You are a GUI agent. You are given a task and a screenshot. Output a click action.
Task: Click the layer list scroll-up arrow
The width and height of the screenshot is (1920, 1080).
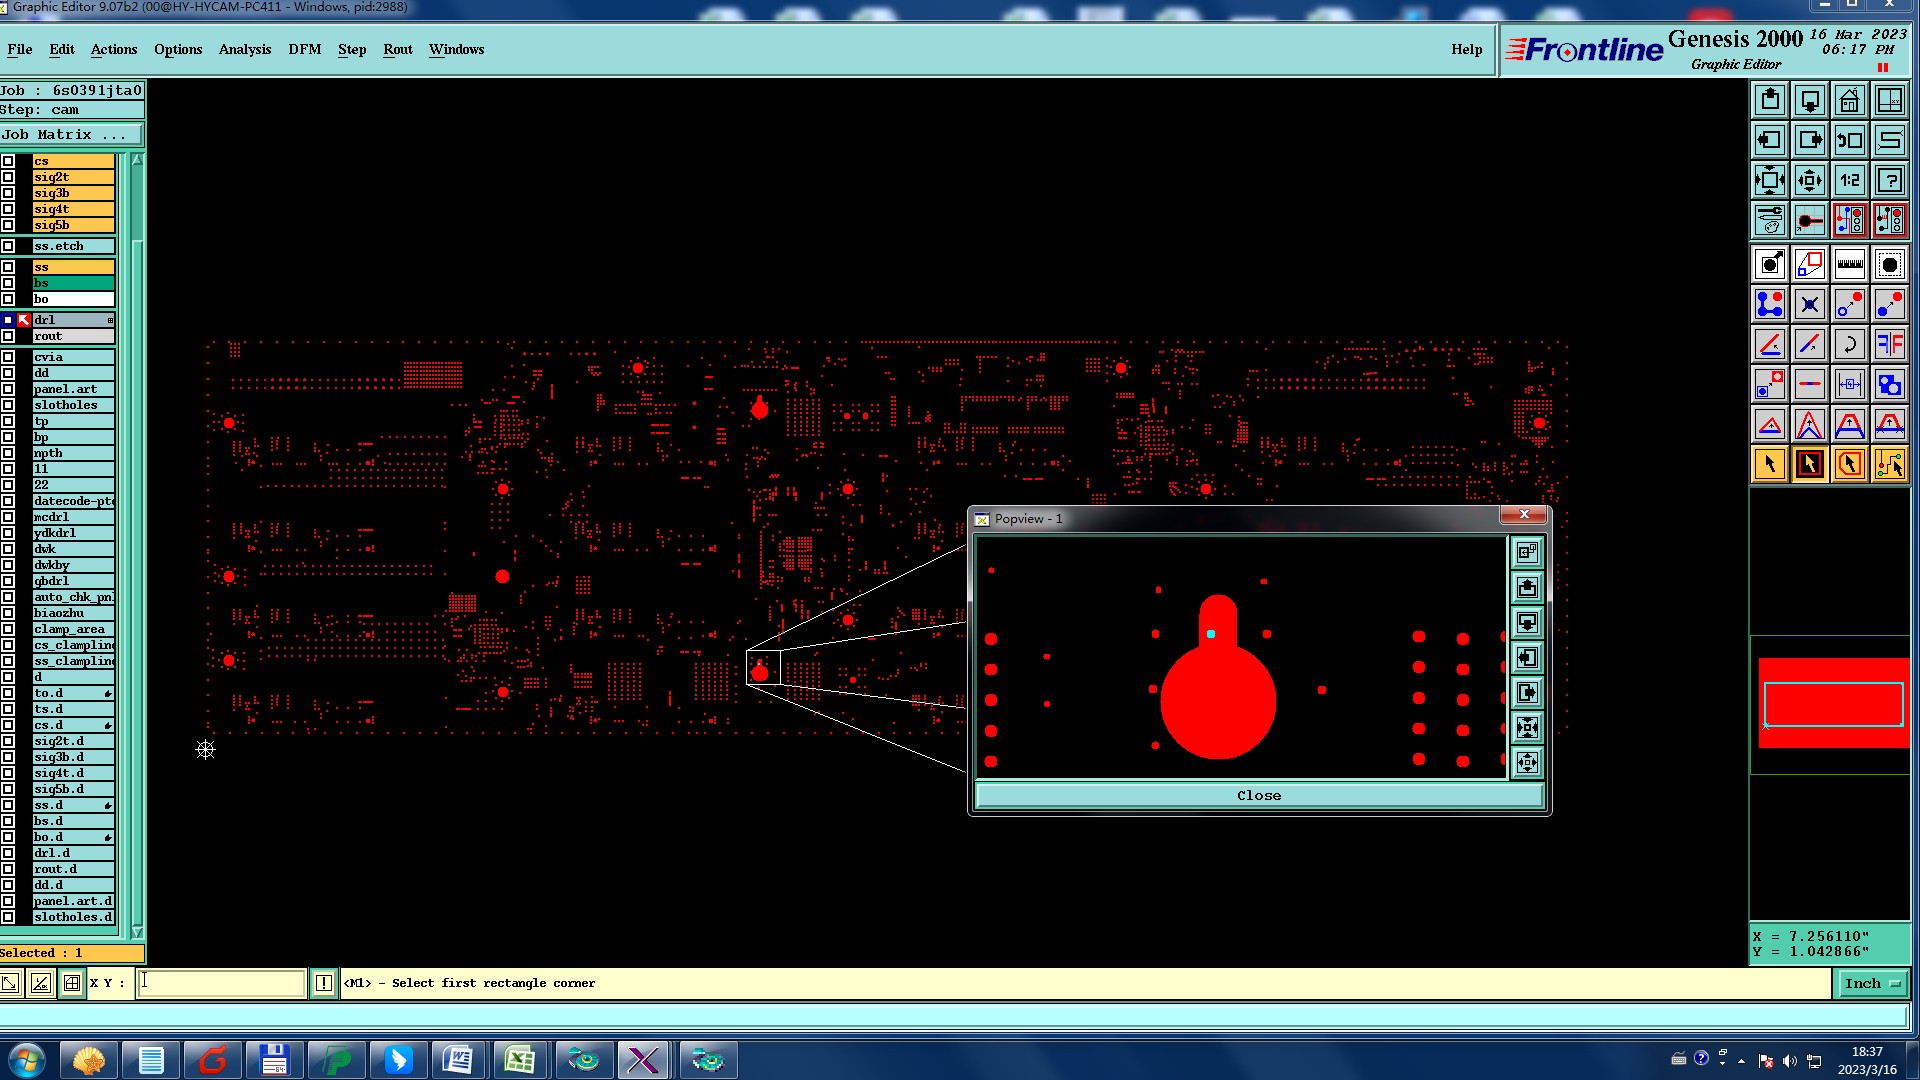click(x=137, y=160)
